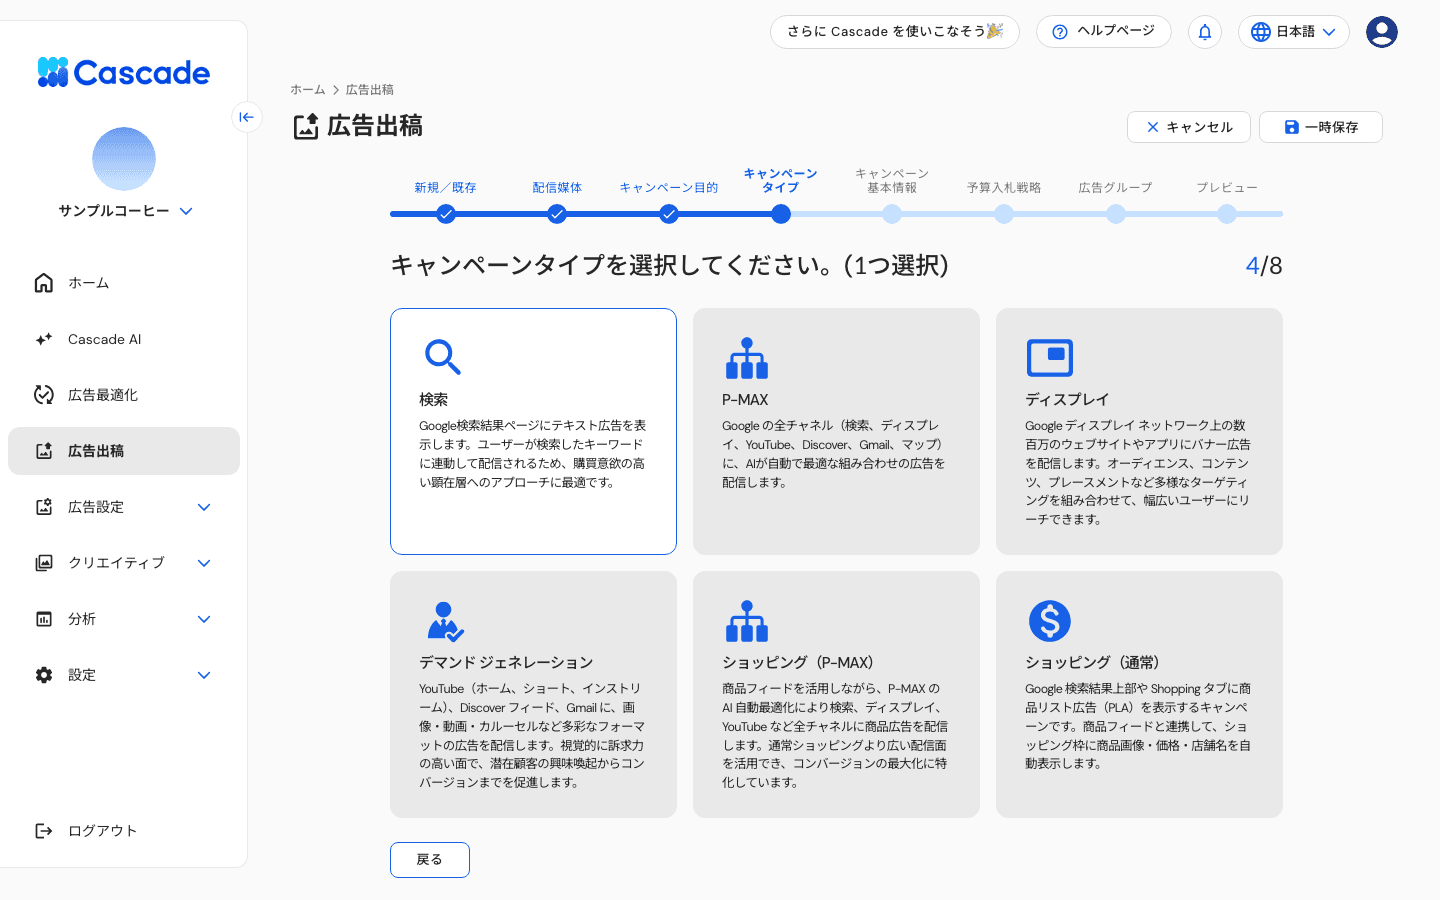This screenshot has height=900, width=1440.
Task: Select the 広告出稿 sidebar item
Action: (x=124, y=451)
